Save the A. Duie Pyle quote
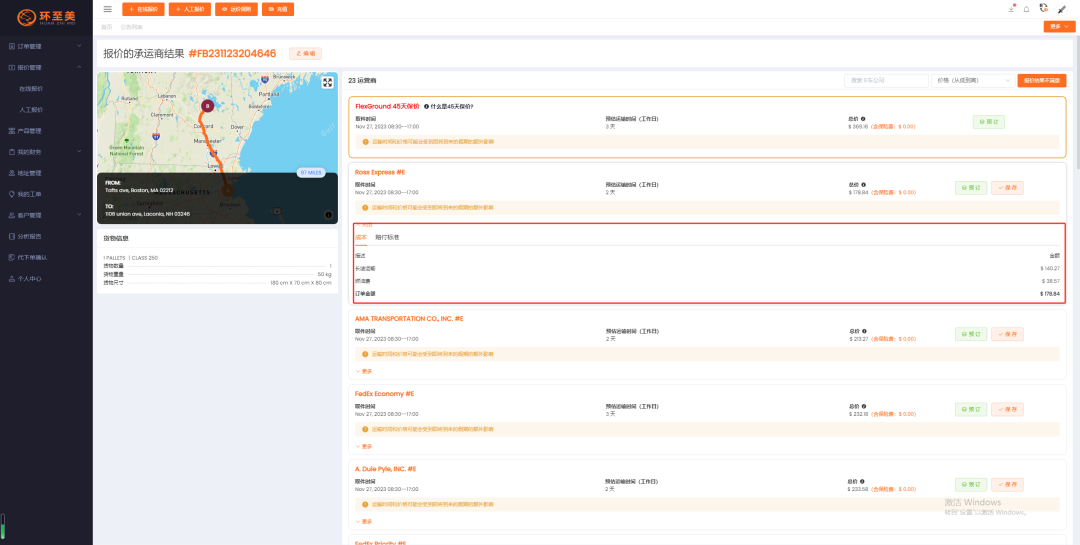This screenshot has width=1080, height=545. [1007, 484]
